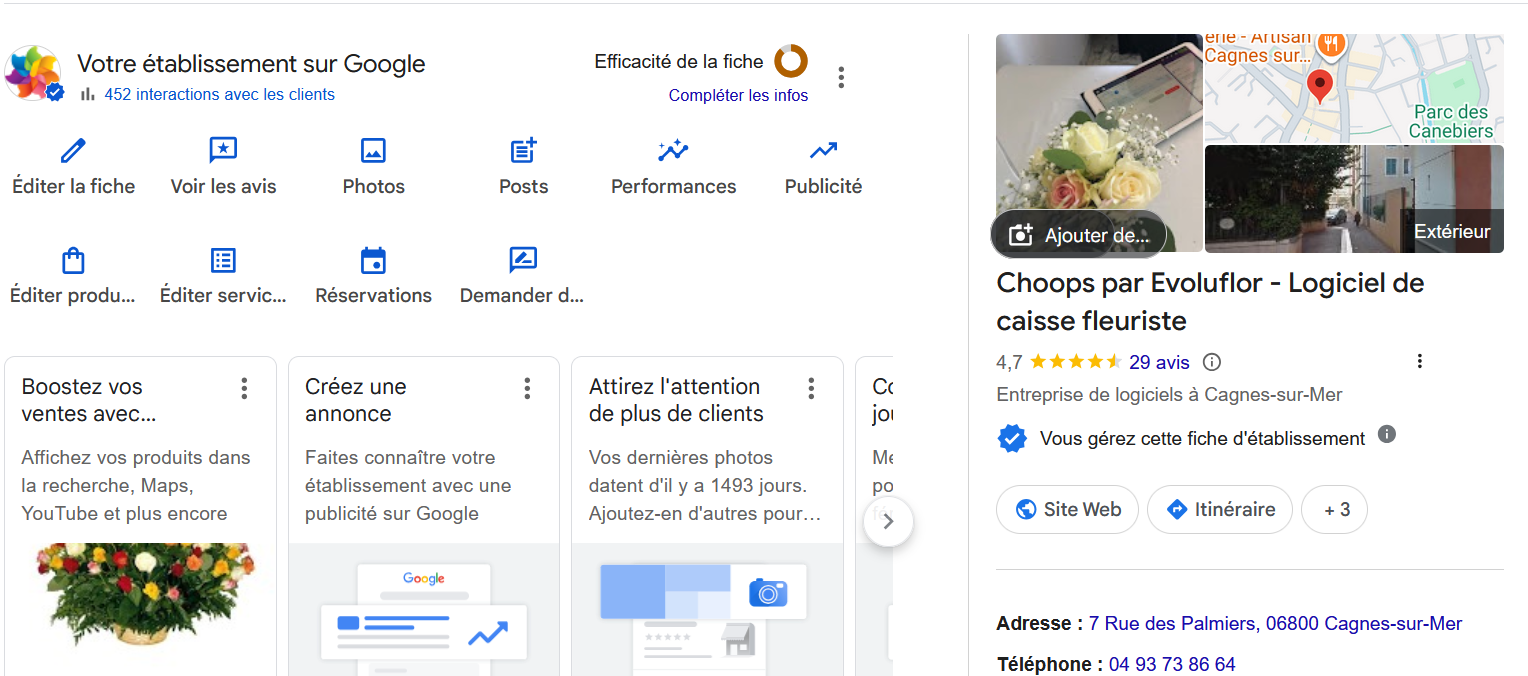Click the Itinéraire button

(1220, 509)
